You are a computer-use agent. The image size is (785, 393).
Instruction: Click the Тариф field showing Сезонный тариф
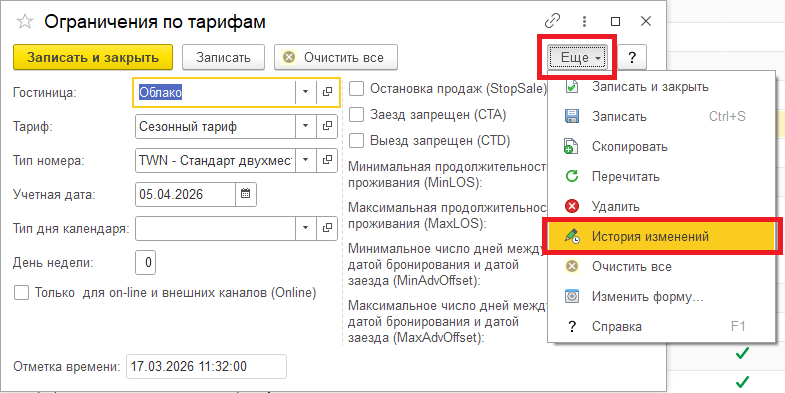coord(215,126)
